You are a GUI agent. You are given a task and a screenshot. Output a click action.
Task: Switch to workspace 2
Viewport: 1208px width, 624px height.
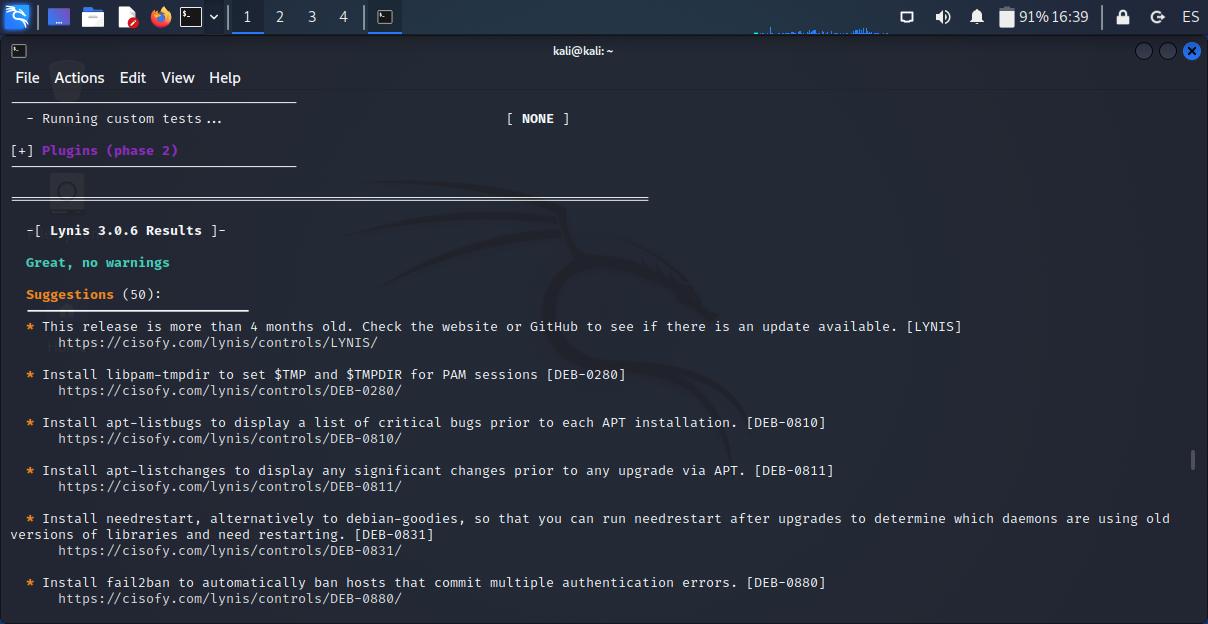pos(279,17)
